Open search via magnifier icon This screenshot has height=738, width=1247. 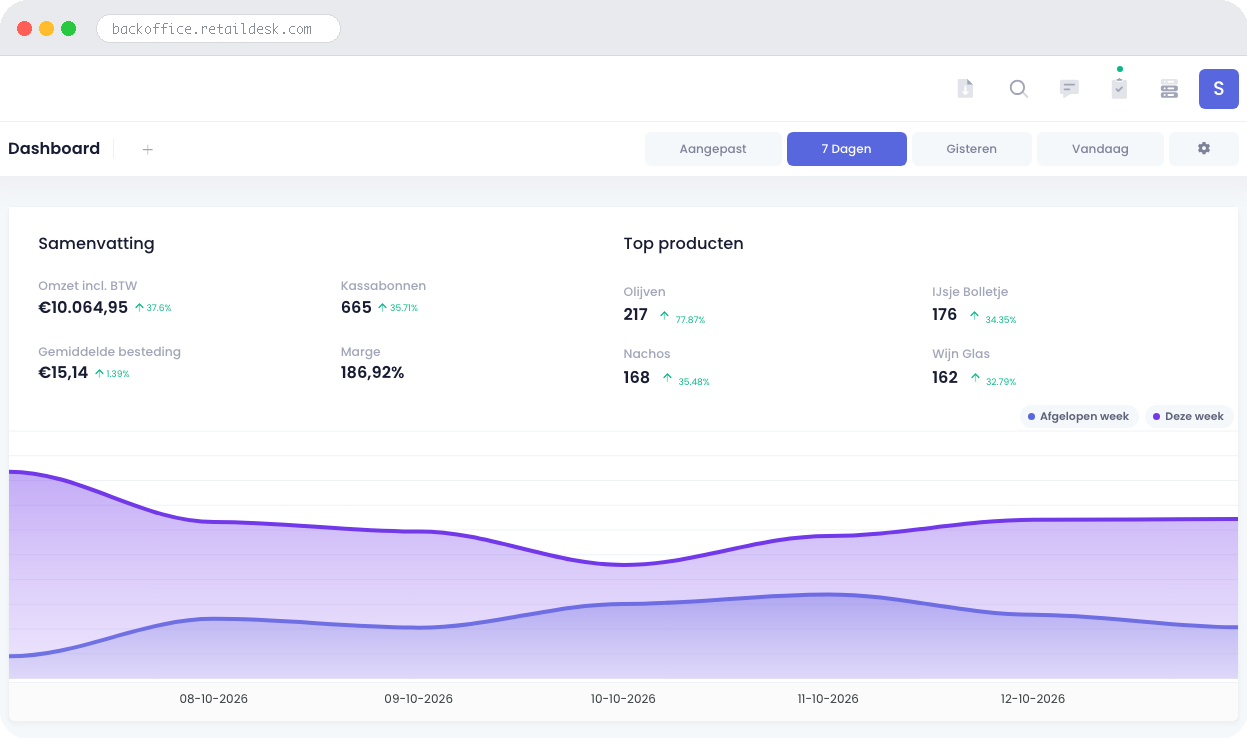(x=1018, y=89)
